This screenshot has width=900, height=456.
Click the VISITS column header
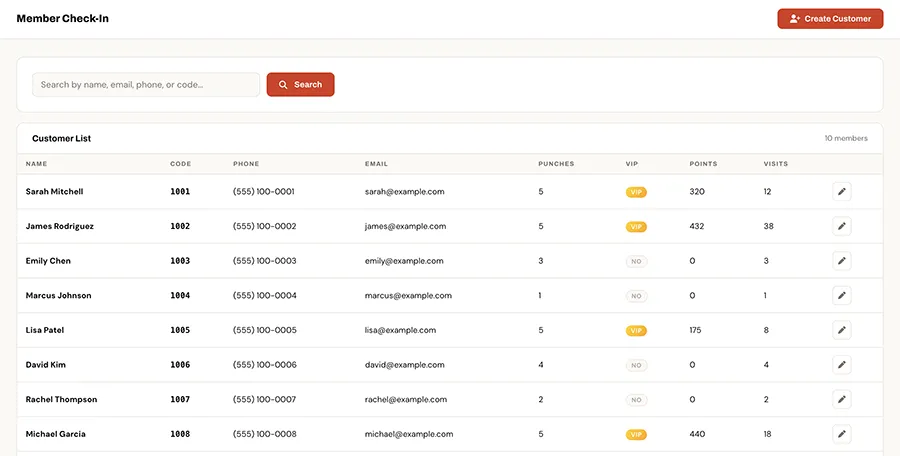(x=775, y=164)
